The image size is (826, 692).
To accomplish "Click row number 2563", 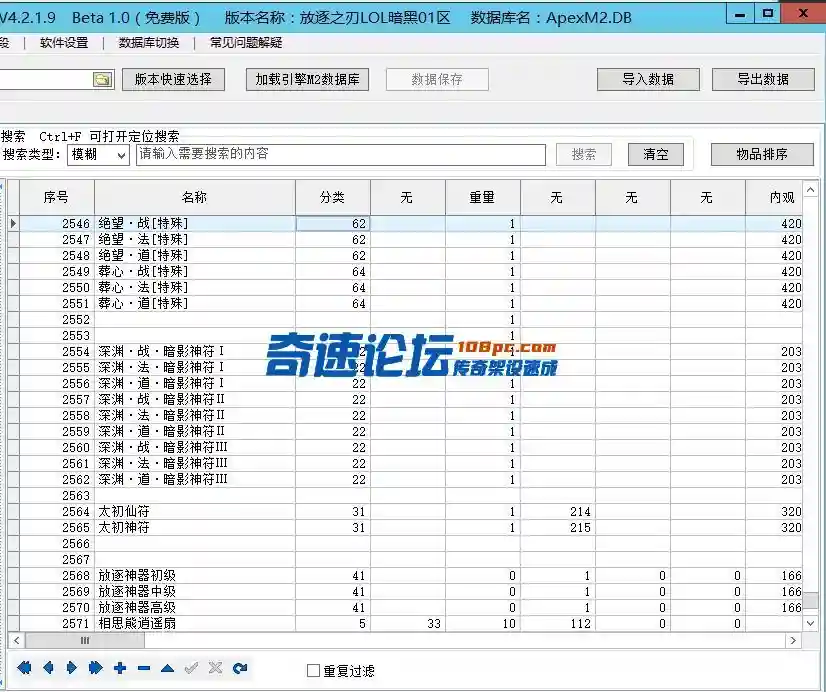I will point(57,496).
